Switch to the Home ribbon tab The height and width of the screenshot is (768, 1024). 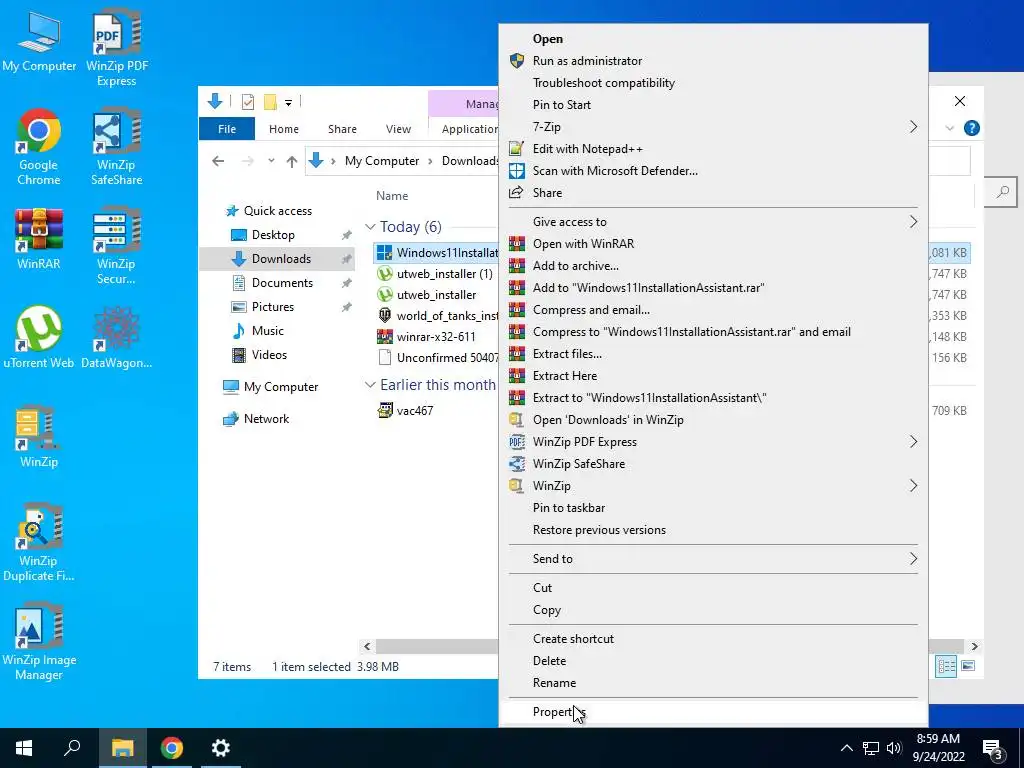click(x=283, y=129)
